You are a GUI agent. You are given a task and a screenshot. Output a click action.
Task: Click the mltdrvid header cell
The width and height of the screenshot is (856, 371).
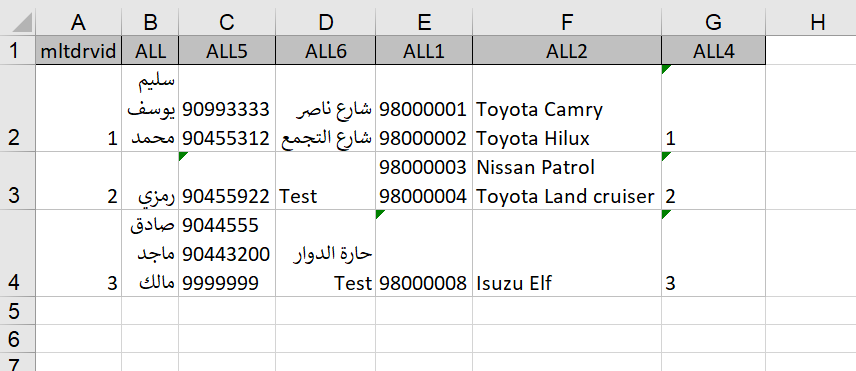click(79, 51)
